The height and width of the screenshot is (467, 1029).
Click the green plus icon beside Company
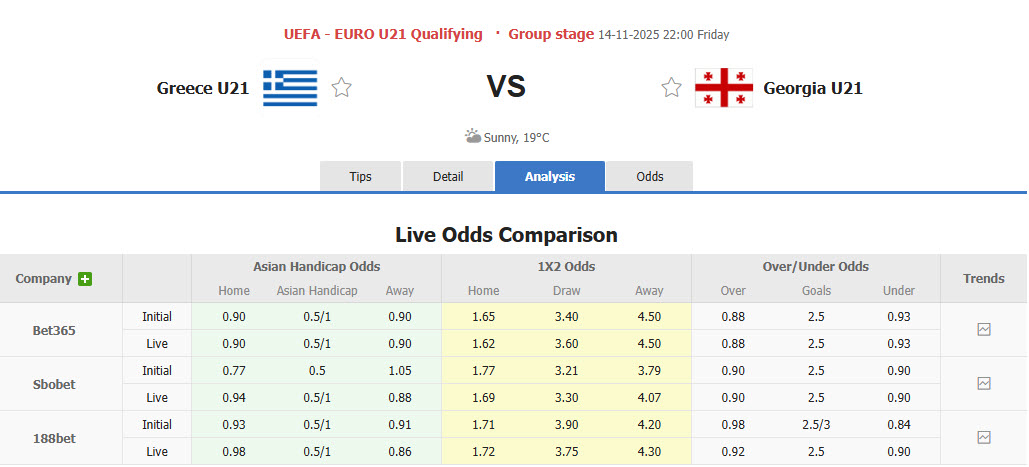point(85,279)
